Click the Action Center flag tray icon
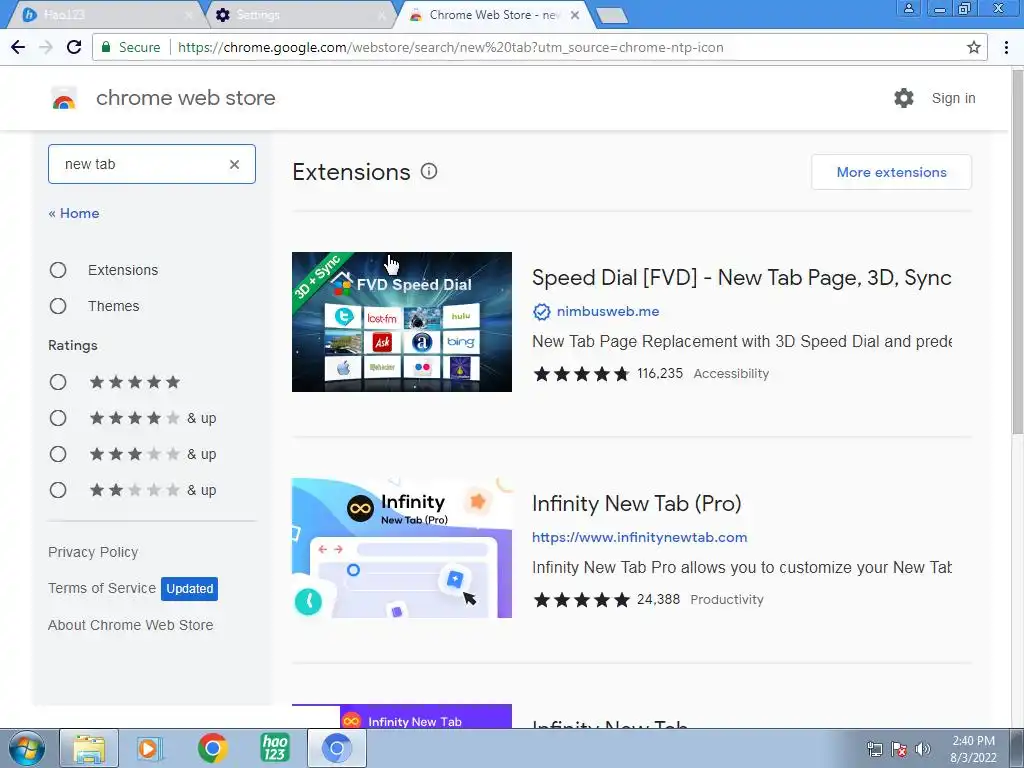The height and width of the screenshot is (768, 1024). (899, 749)
